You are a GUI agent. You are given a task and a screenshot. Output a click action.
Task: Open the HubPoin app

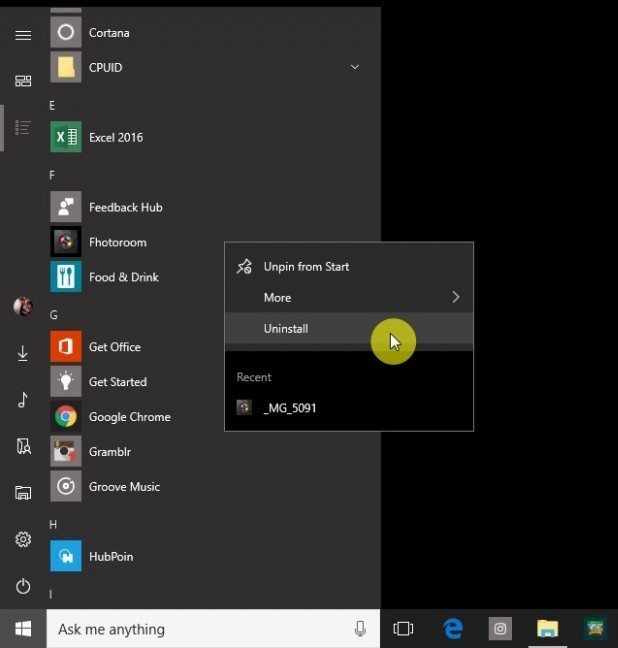110,556
